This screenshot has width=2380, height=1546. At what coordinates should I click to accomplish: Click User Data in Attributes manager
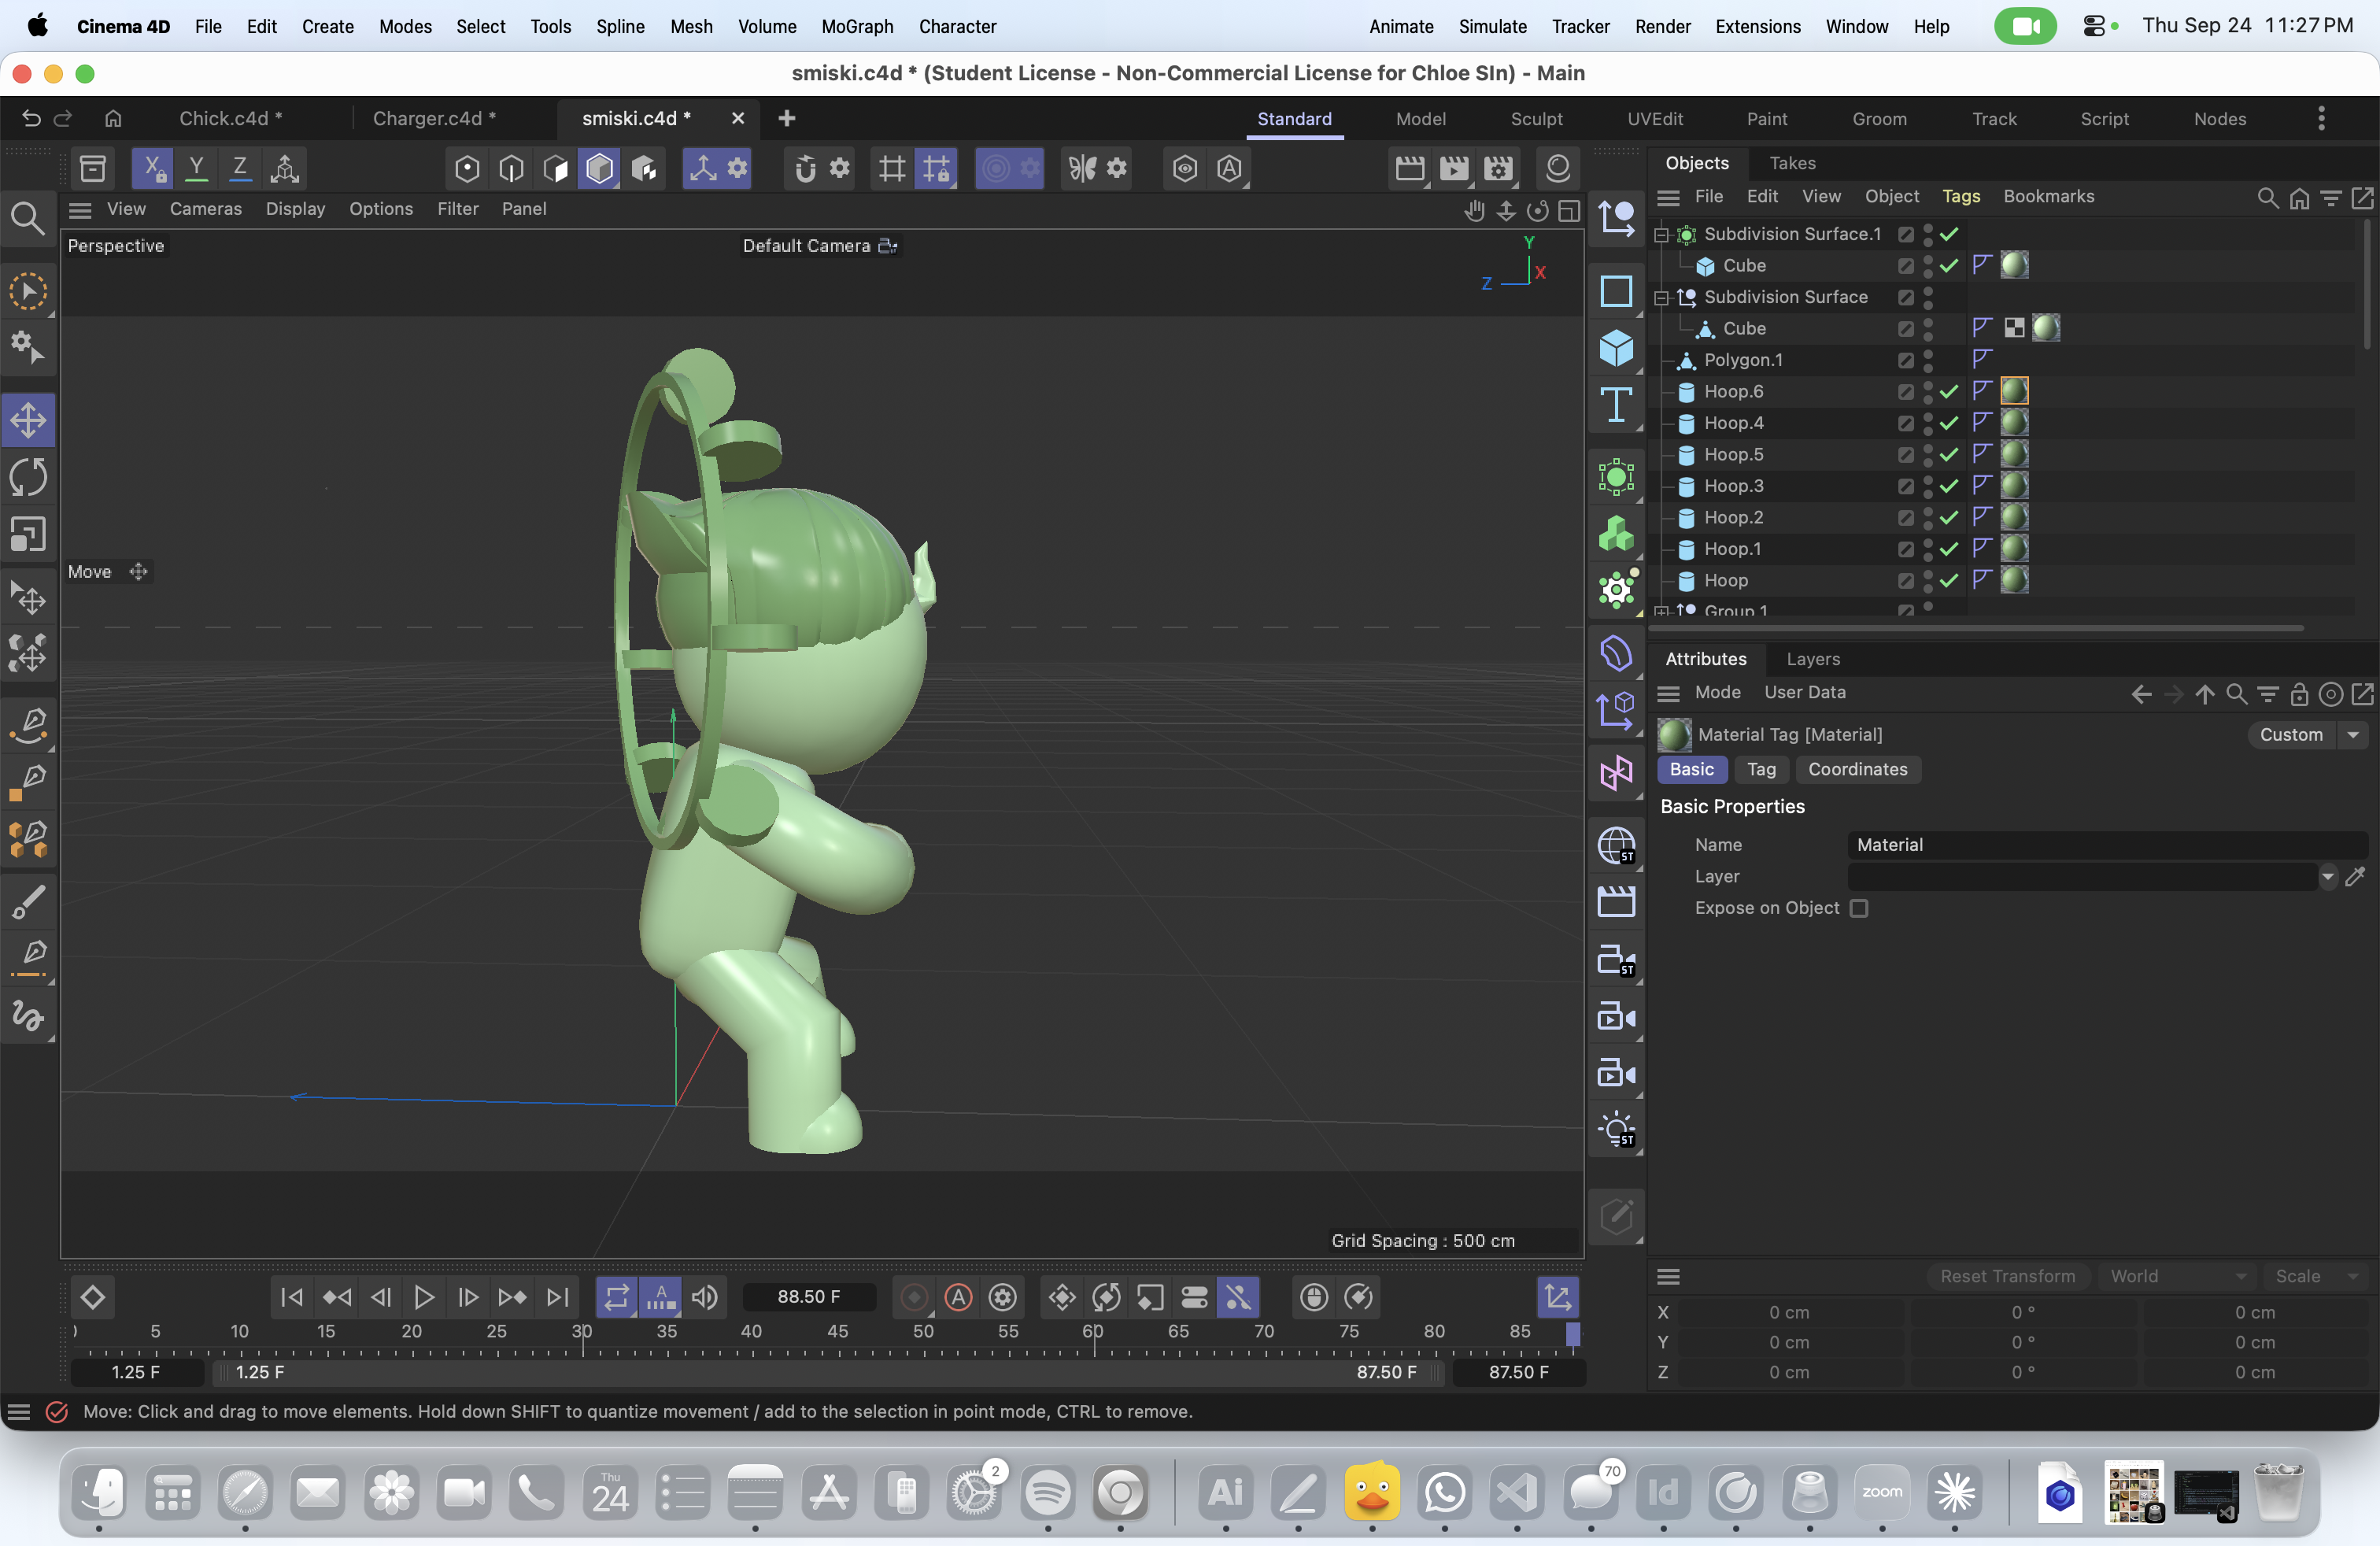[1804, 693]
